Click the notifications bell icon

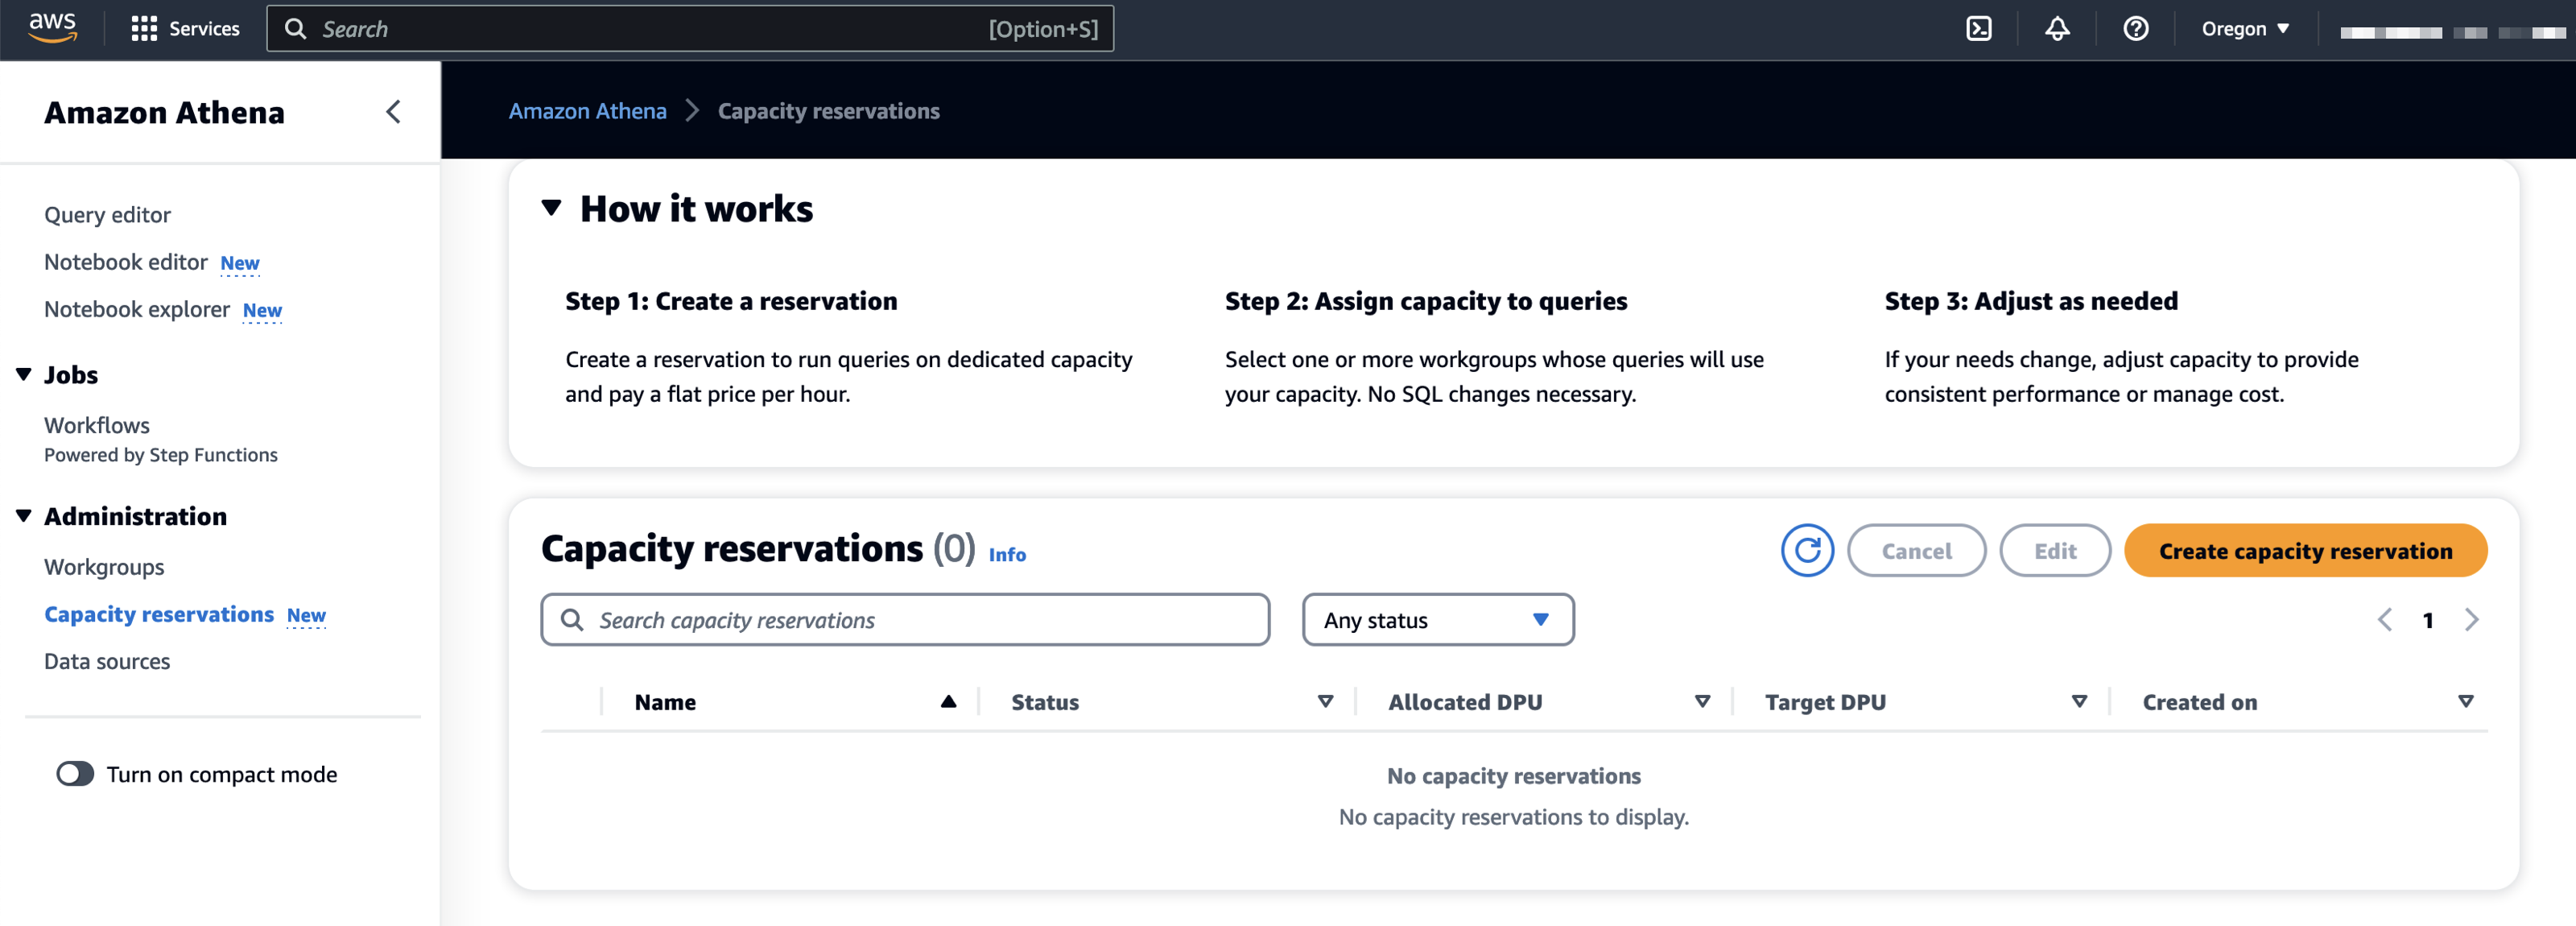pos(2057,30)
